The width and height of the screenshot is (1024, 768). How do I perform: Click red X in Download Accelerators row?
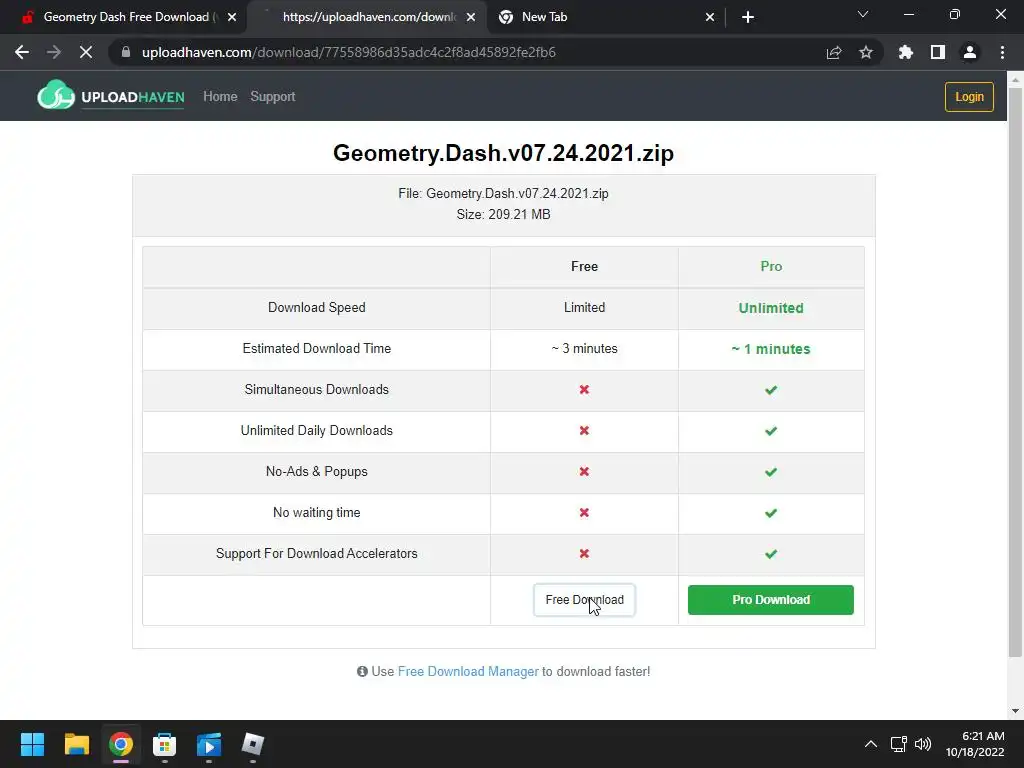pyautogui.click(x=584, y=553)
